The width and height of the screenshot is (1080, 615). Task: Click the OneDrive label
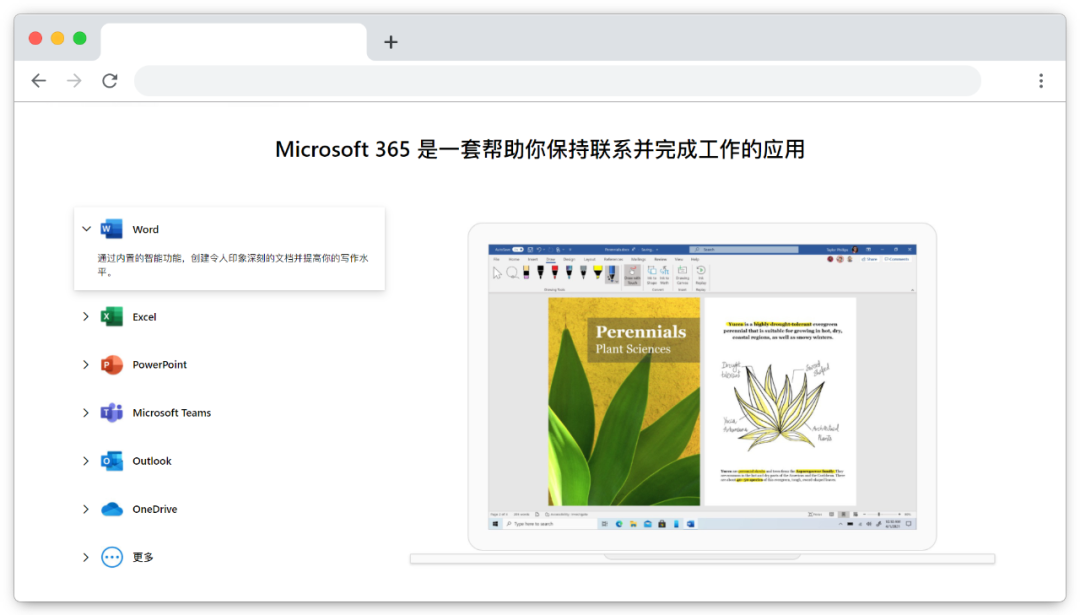[x=154, y=509]
